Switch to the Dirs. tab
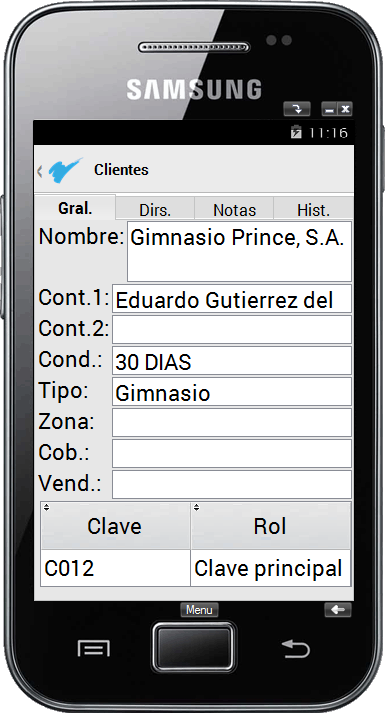 point(155,210)
